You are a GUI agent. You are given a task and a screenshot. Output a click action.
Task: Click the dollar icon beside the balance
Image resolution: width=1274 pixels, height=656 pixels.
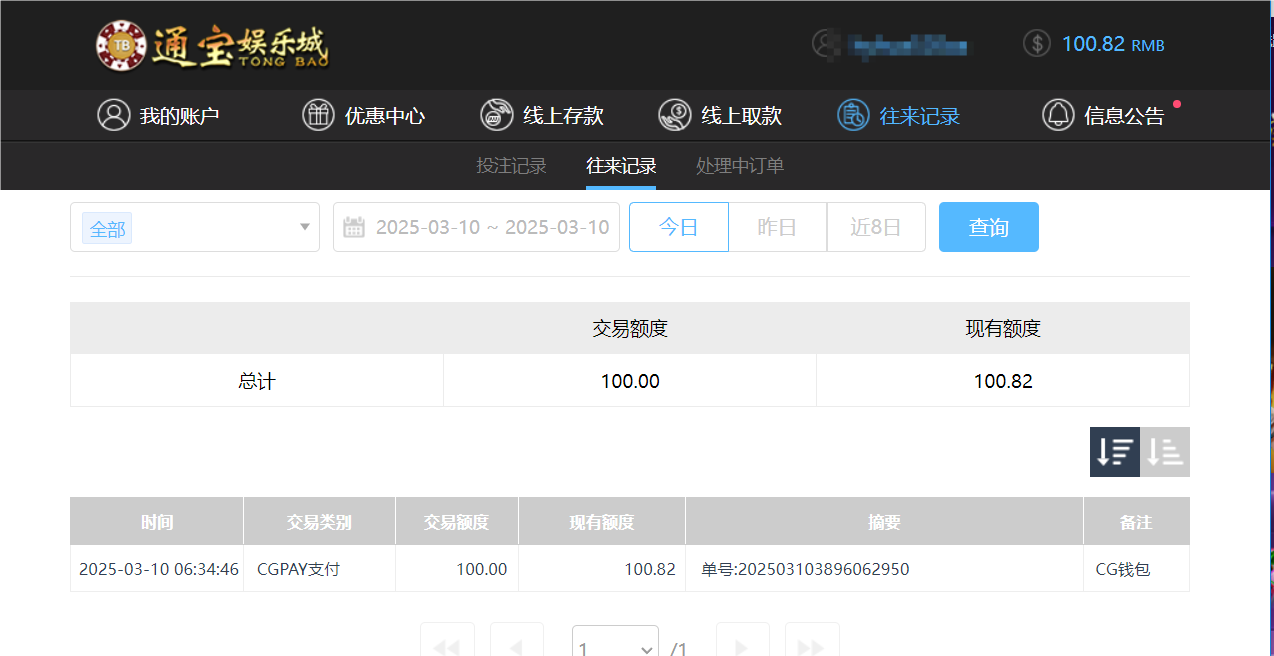pyautogui.click(x=1036, y=44)
